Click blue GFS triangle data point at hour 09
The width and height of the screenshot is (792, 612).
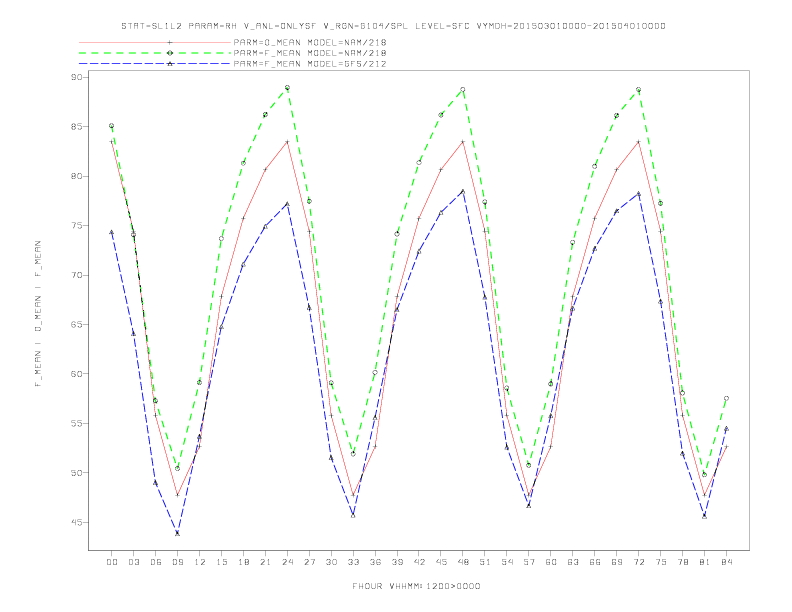pos(177,533)
